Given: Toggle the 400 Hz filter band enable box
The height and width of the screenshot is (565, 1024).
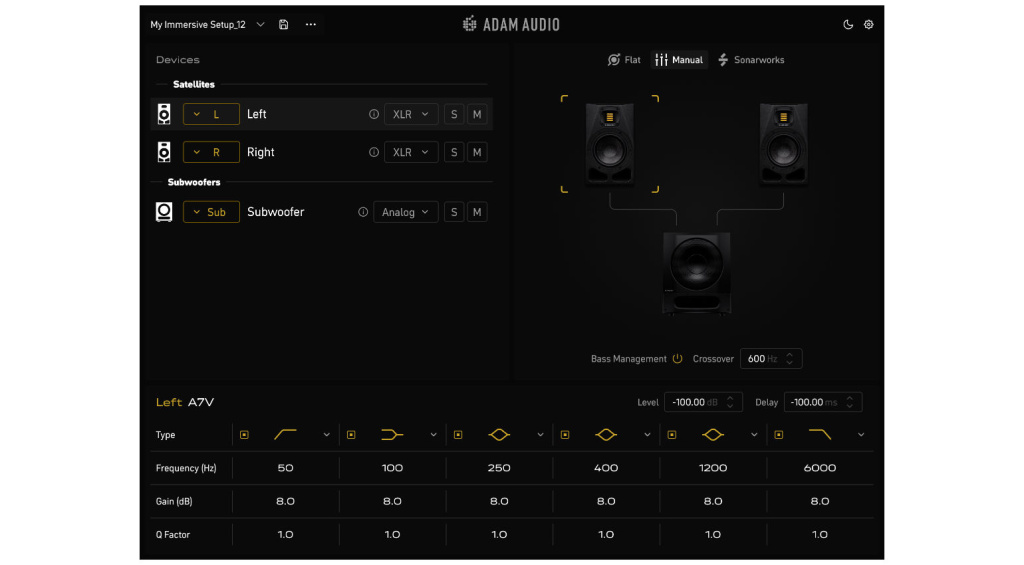Looking at the screenshot, I should [565, 435].
